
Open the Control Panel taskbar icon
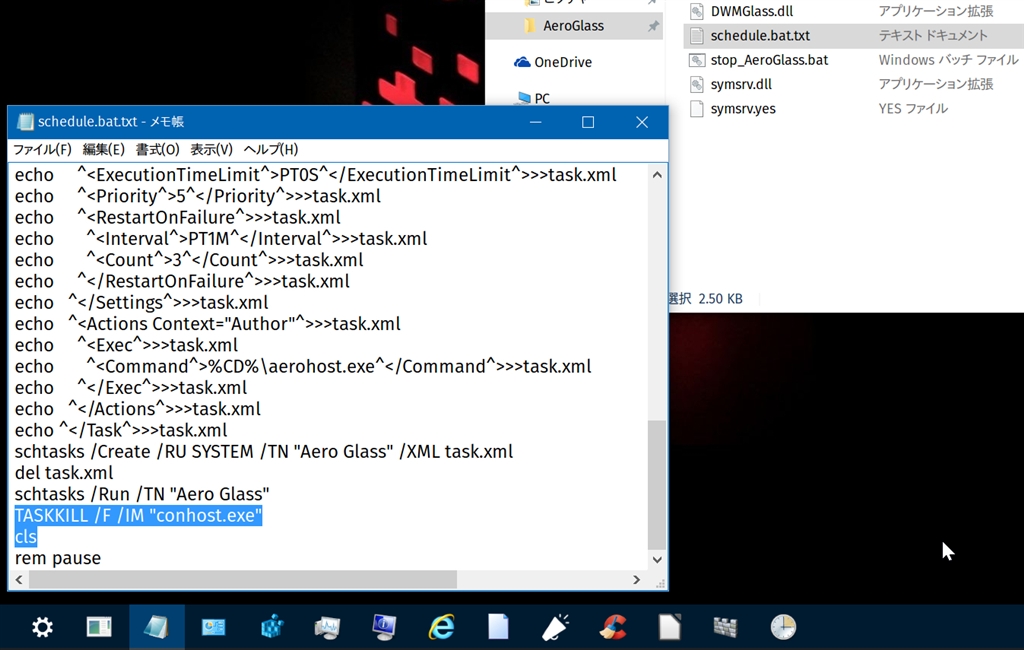(214, 628)
